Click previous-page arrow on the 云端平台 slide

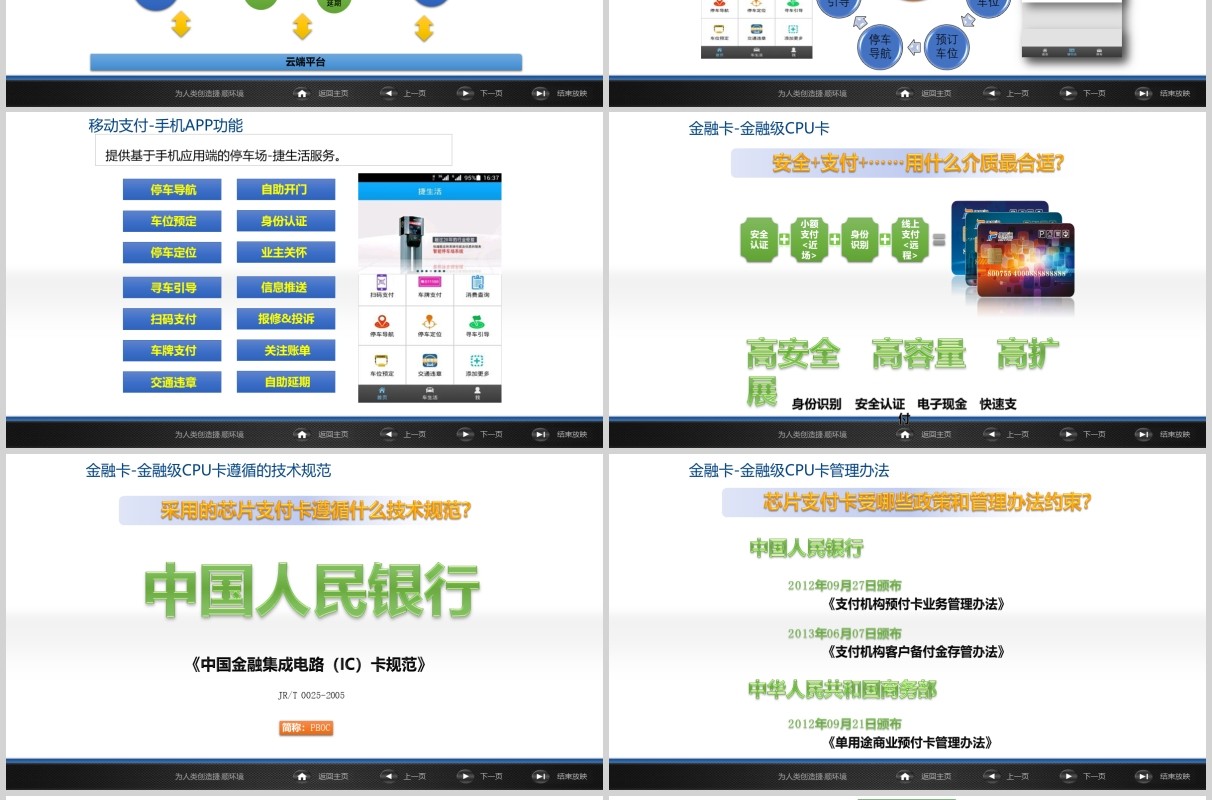coord(388,93)
